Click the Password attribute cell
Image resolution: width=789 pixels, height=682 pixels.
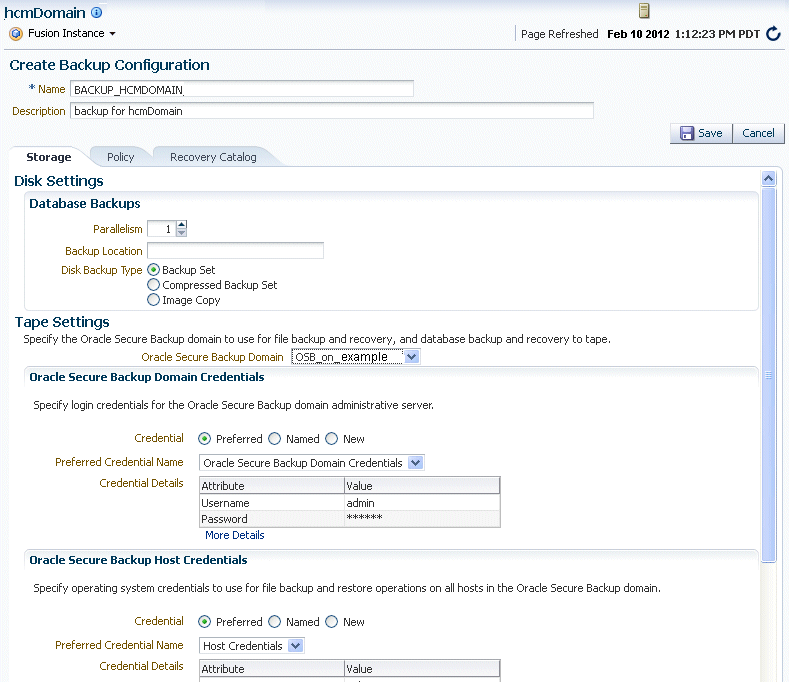tap(272, 519)
